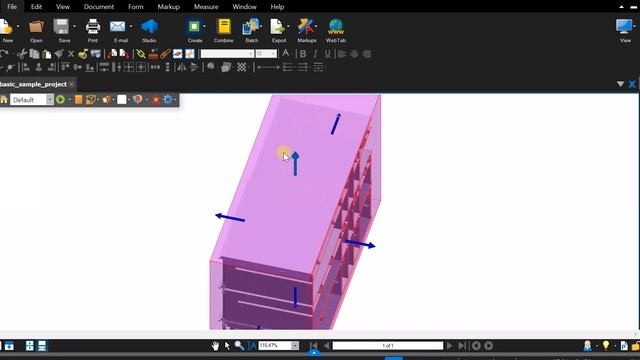This screenshot has height=360, width=640.
Task: Click the text color A icon
Action: (x=286, y=53)
